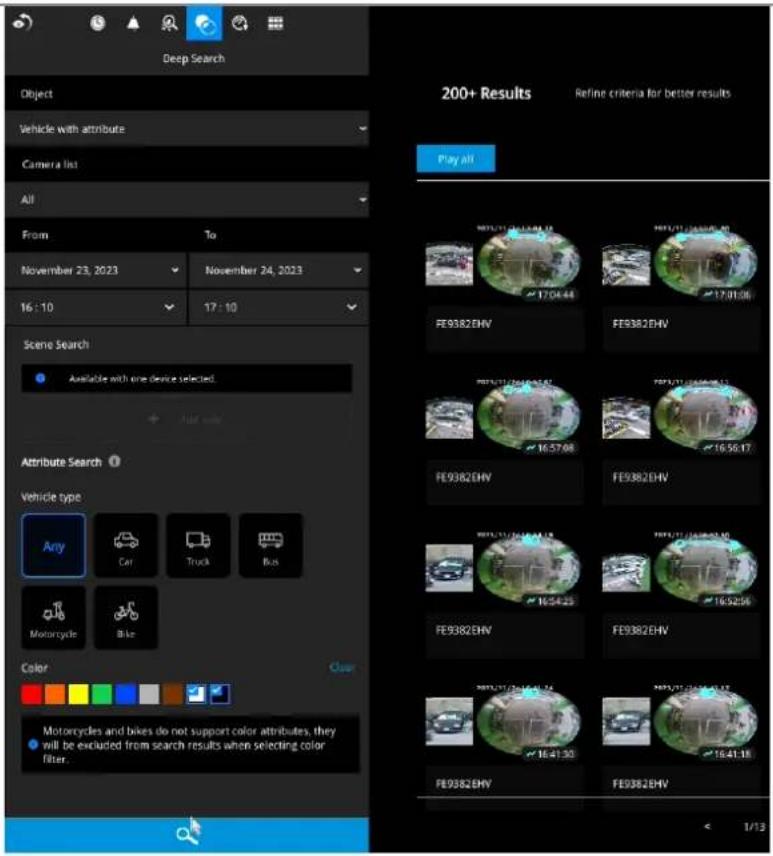Open the person search icon

pyautogui.click(x=169, y=23)
